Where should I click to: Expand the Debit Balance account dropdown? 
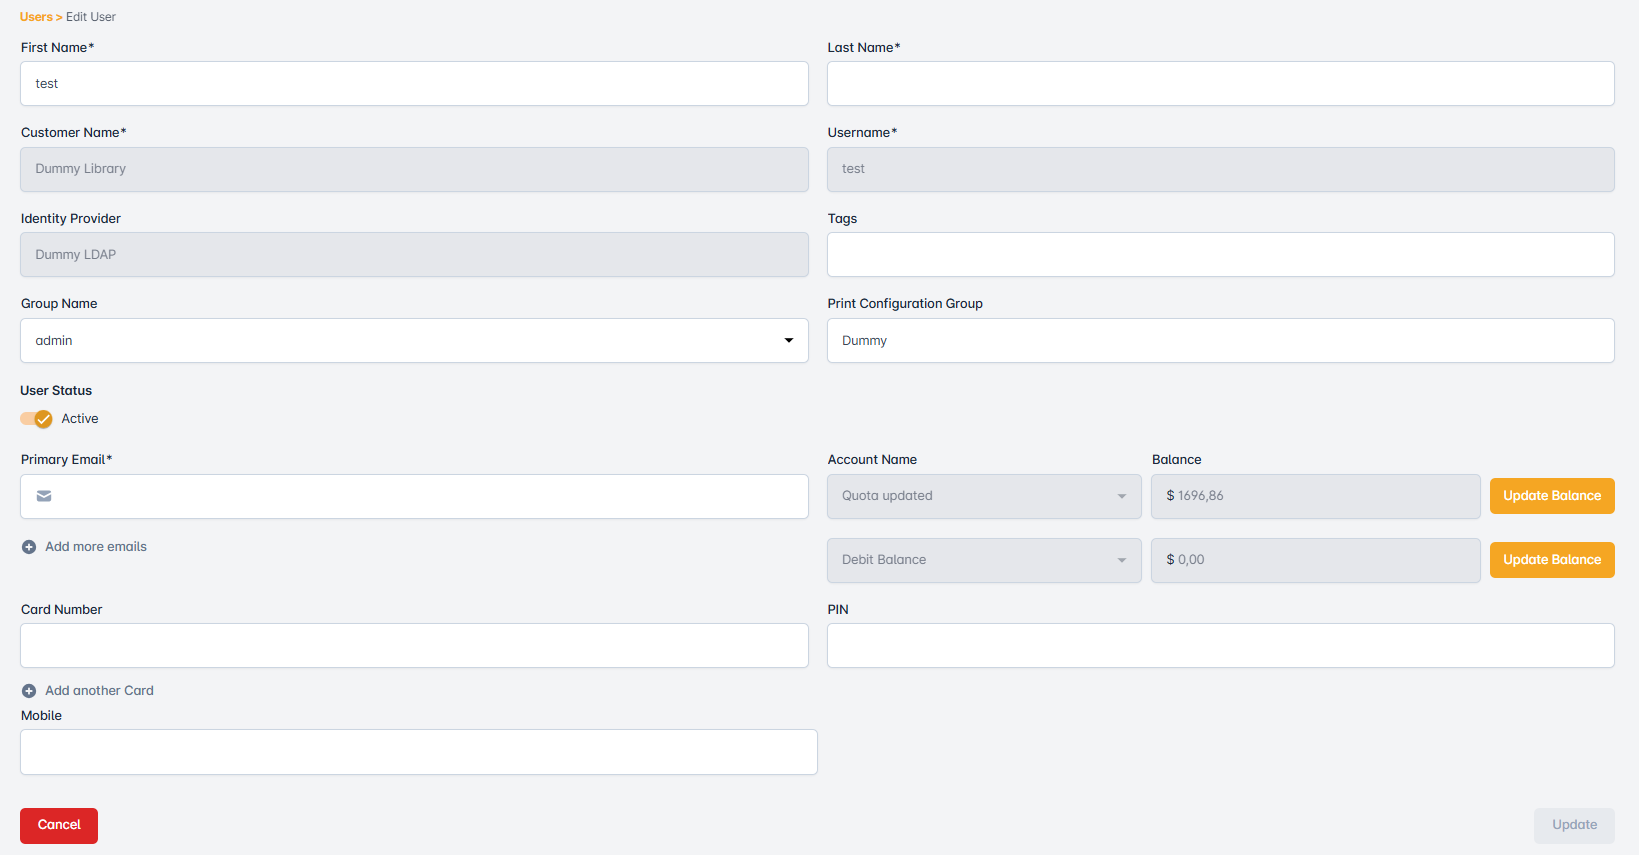tap(984, 560)
